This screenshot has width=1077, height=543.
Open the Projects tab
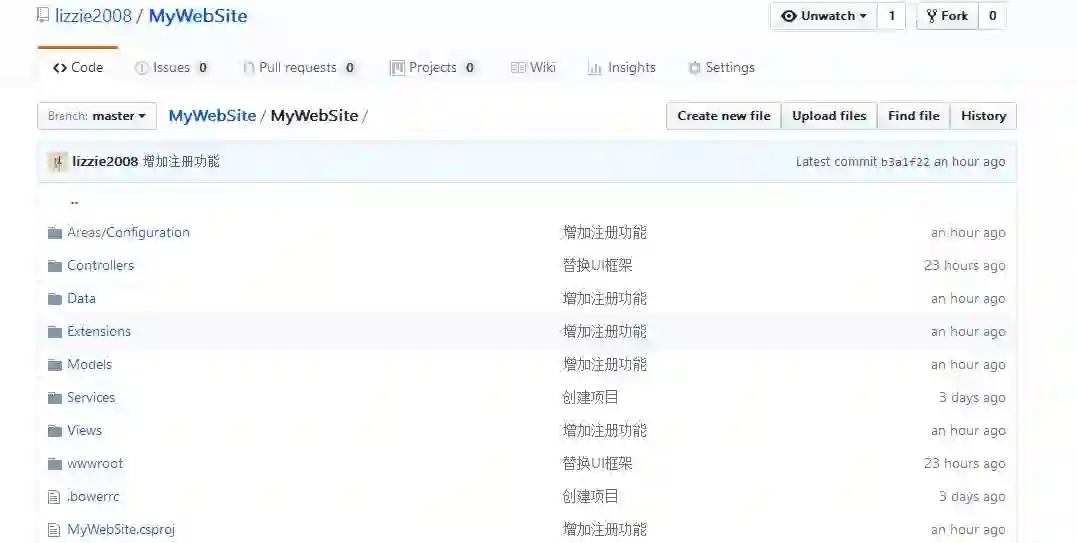[x=433, y=67]
